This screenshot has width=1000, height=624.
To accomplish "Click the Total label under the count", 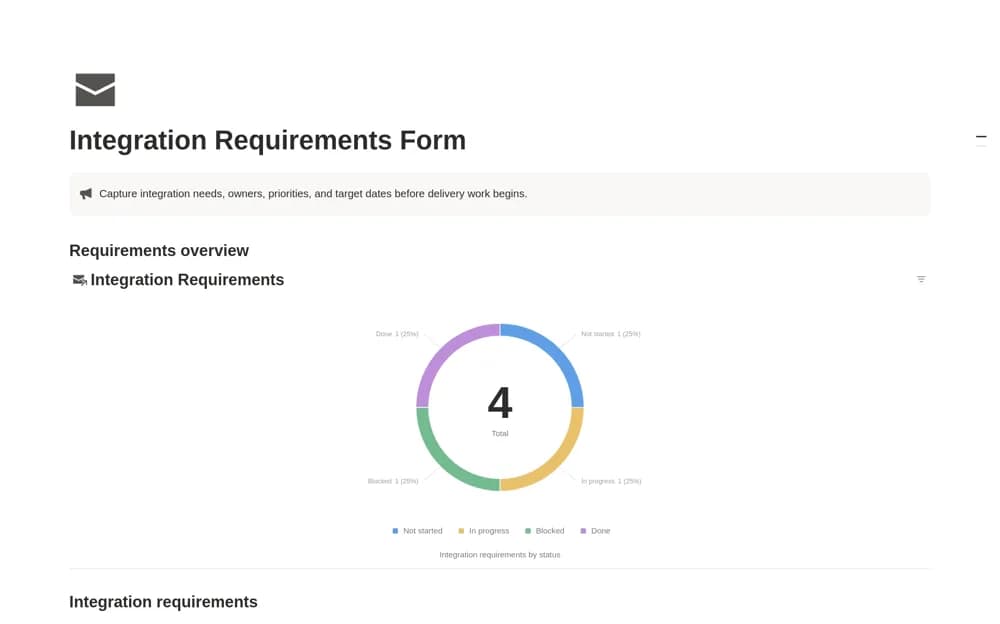I will pos(500,434).
